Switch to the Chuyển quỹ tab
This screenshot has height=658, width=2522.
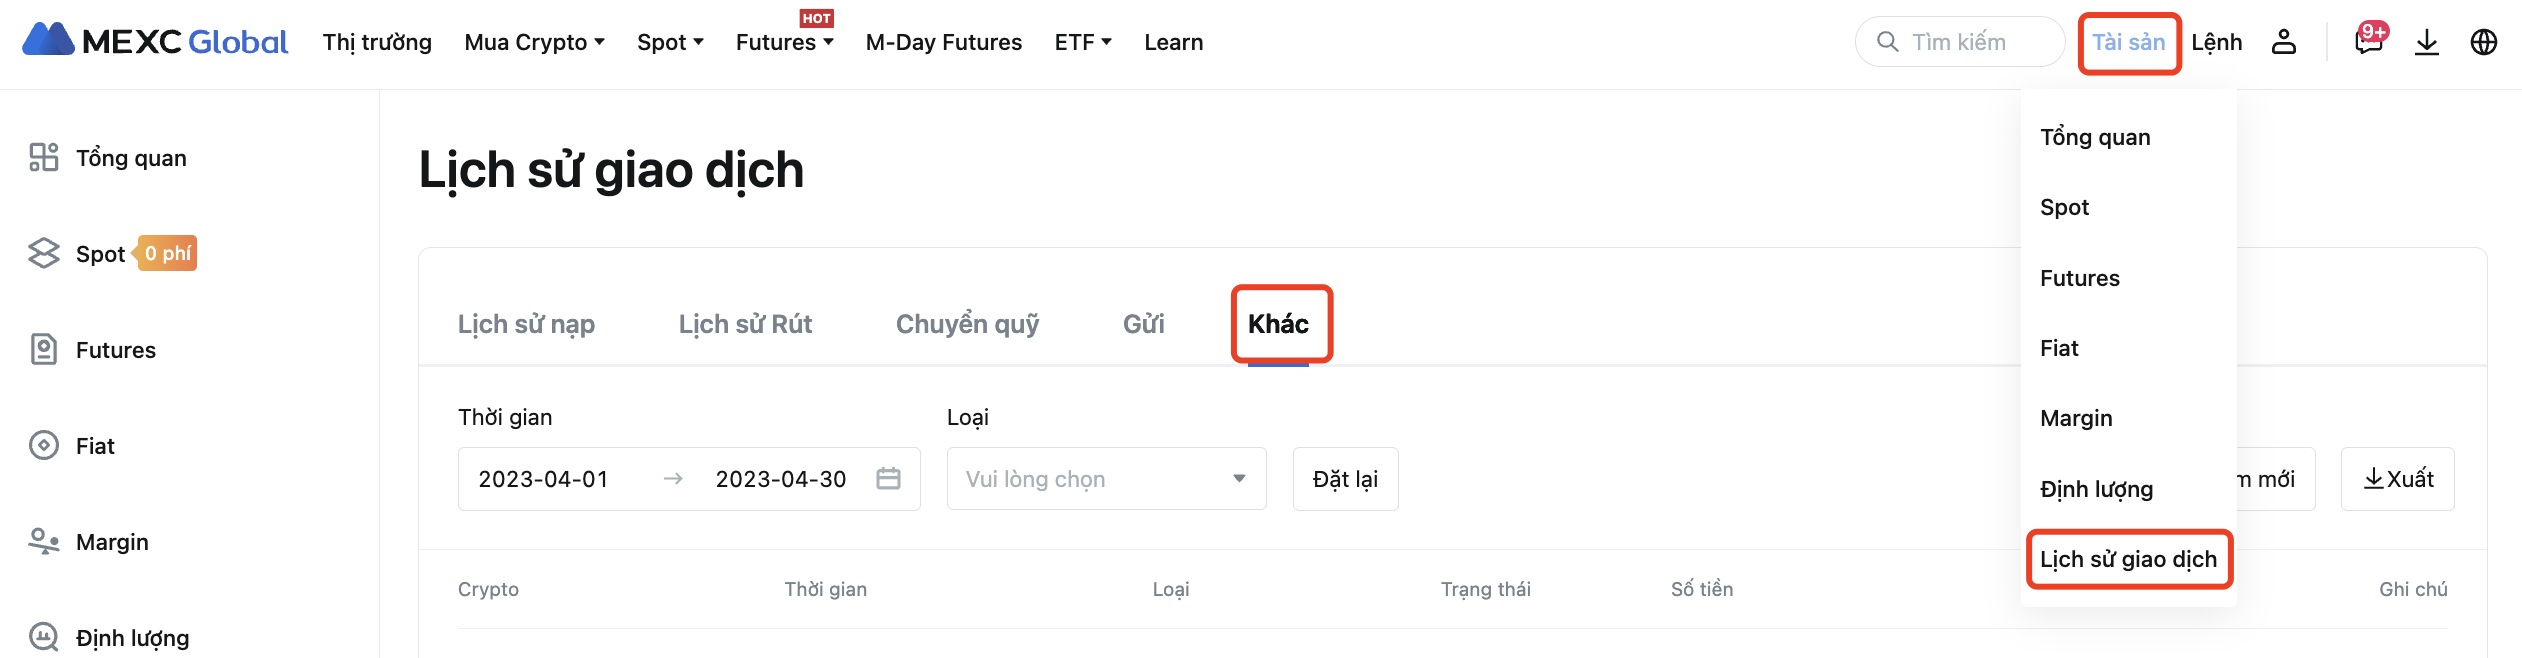(967, 324)
